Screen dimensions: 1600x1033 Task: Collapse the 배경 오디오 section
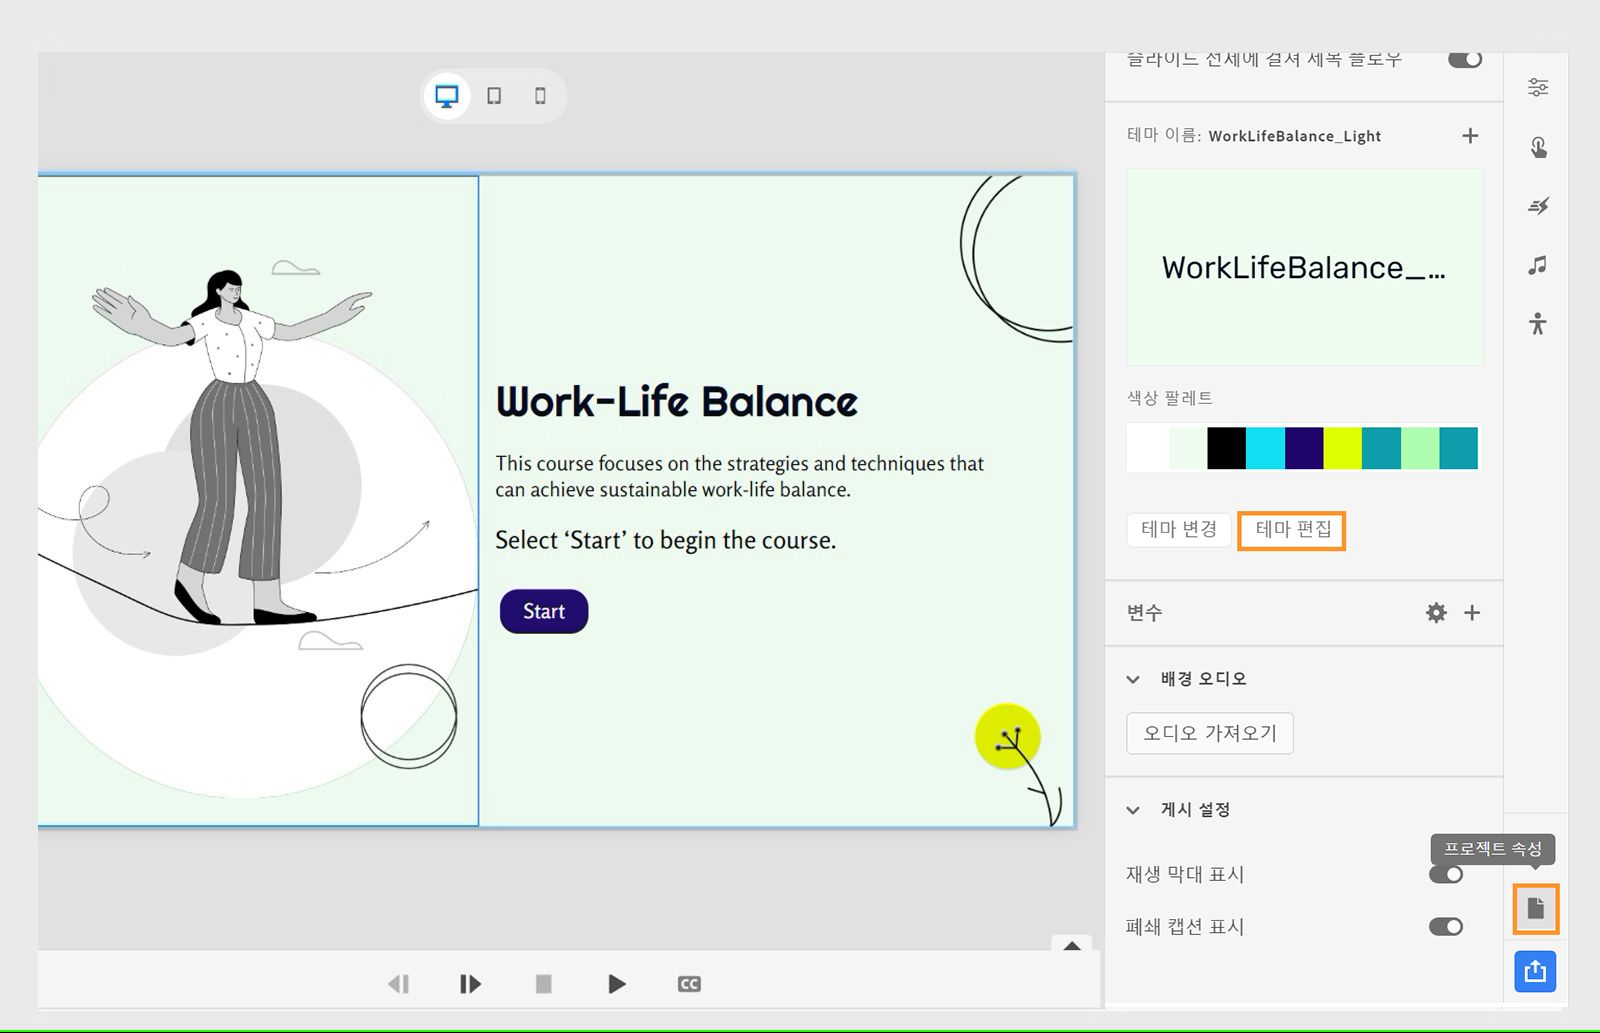coord(1133,680)
